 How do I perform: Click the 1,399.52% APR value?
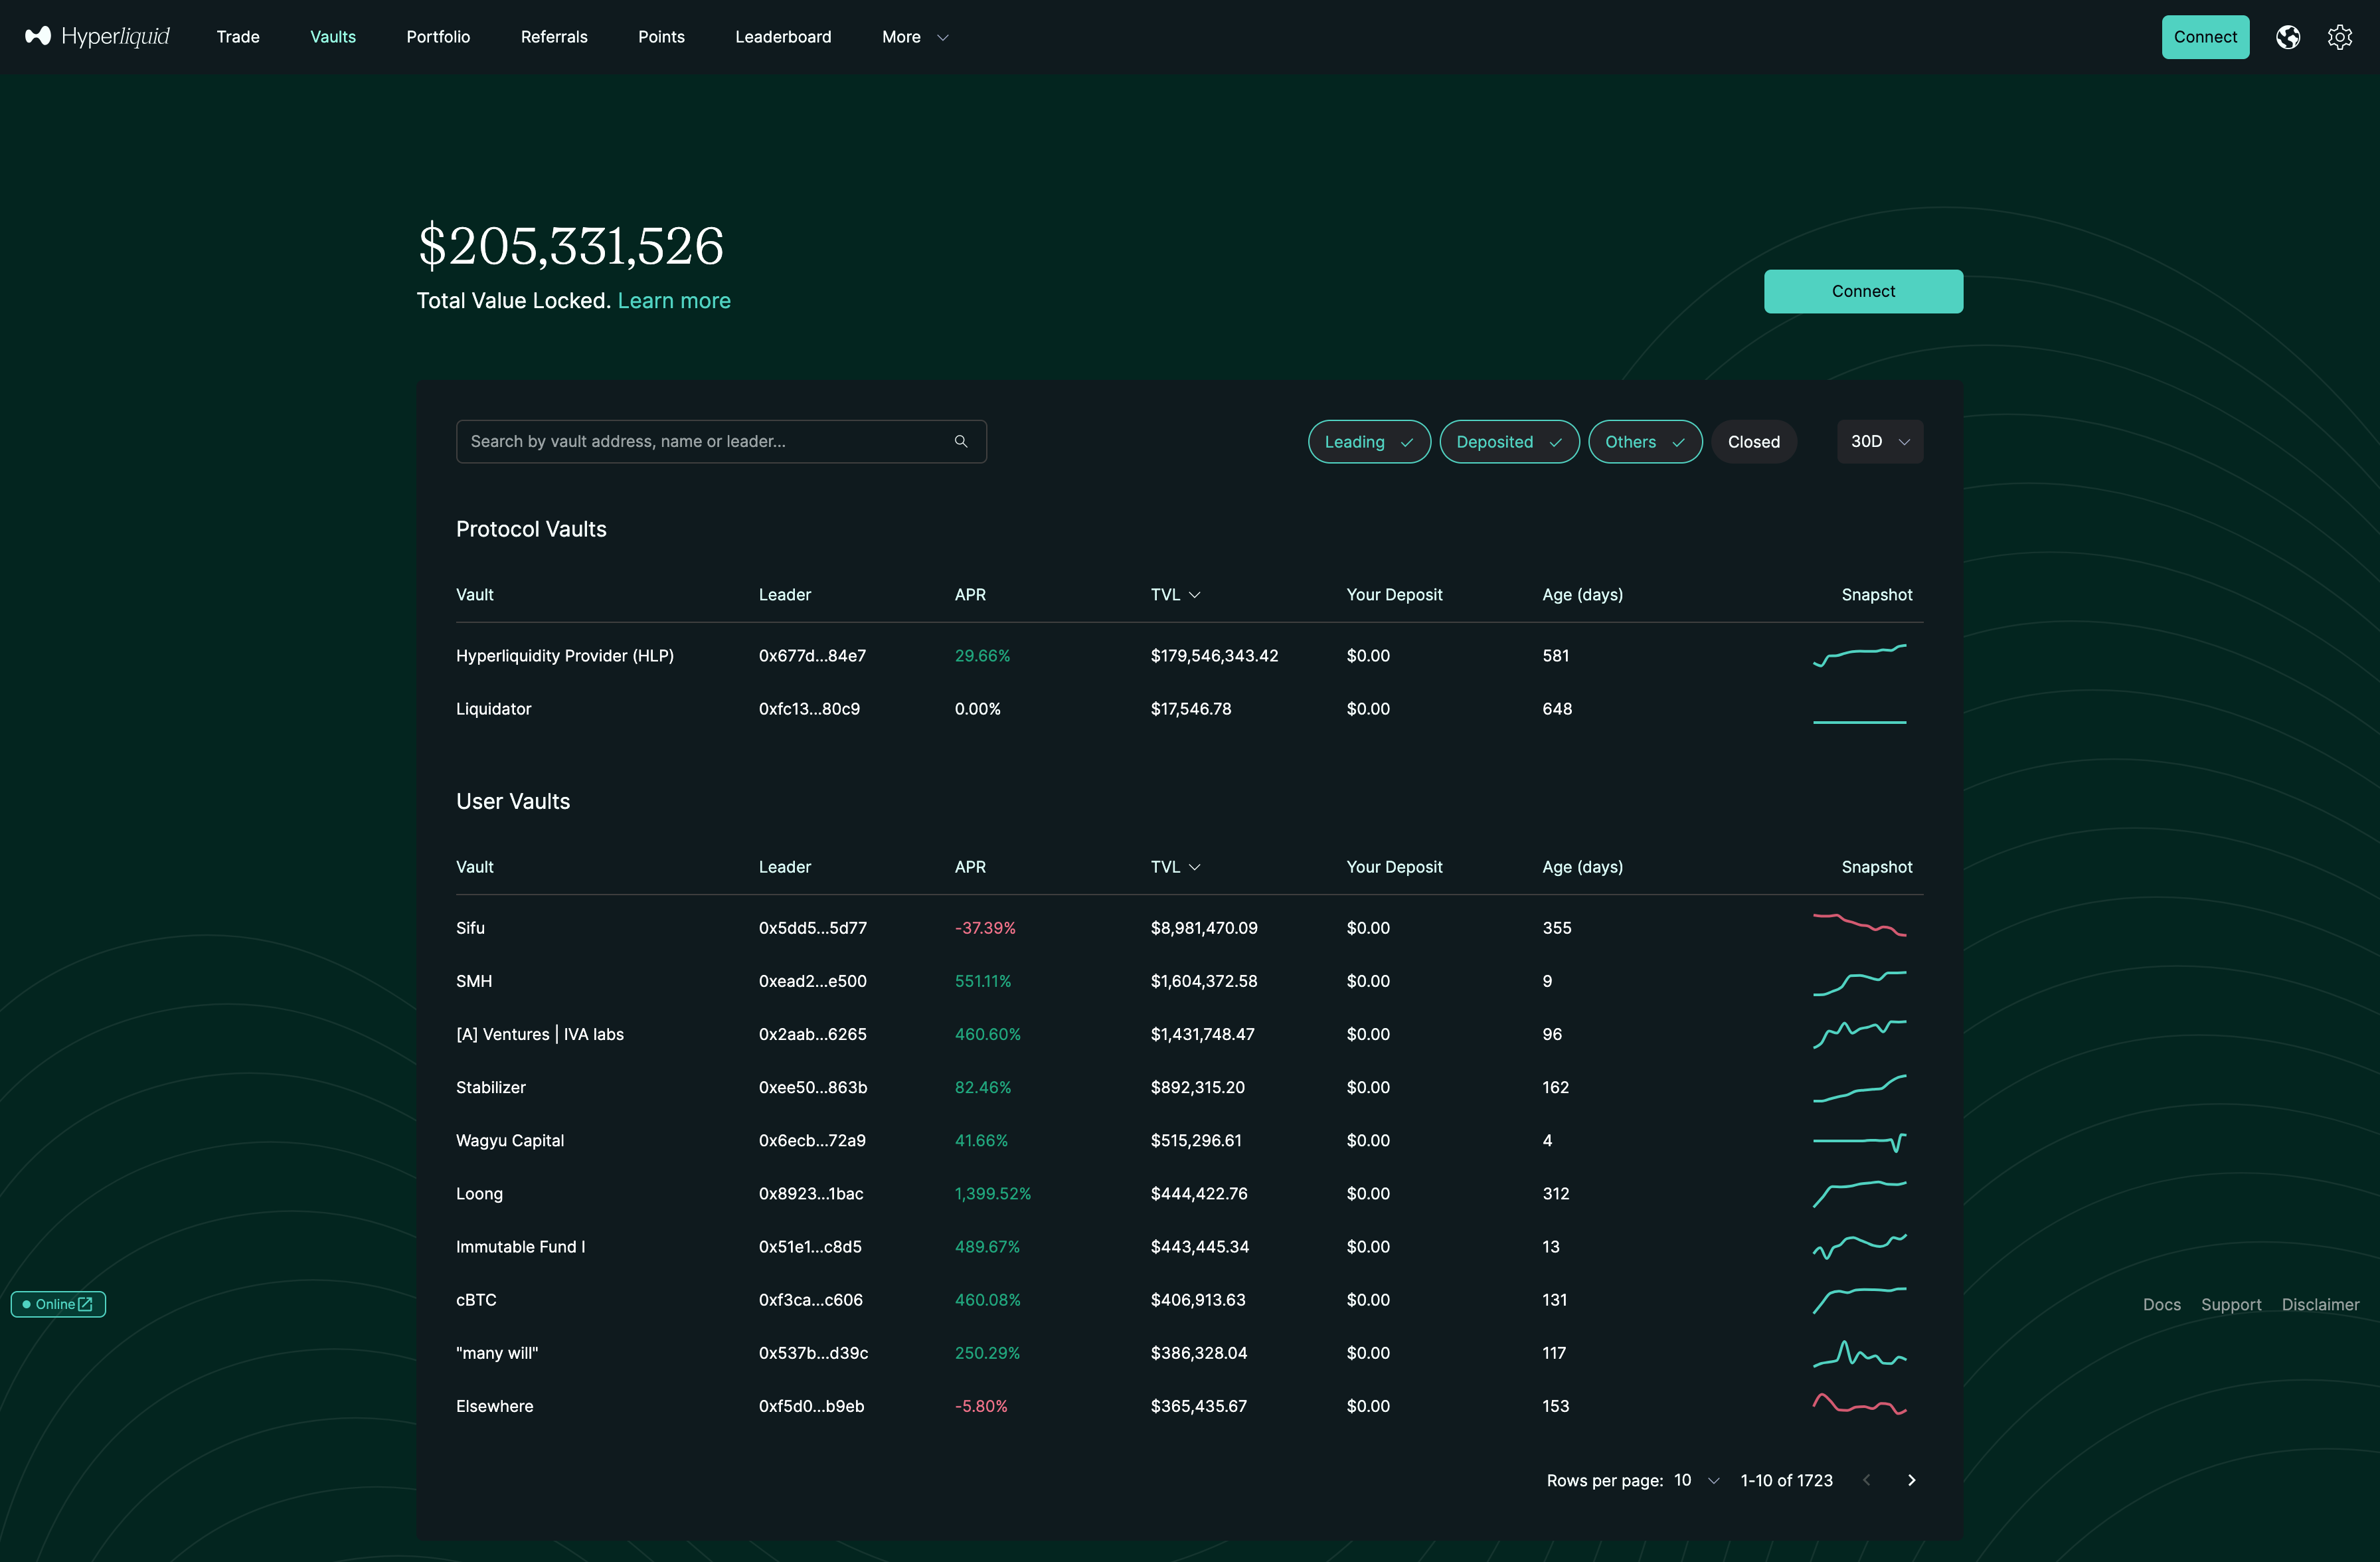(x=993, y=1193)
